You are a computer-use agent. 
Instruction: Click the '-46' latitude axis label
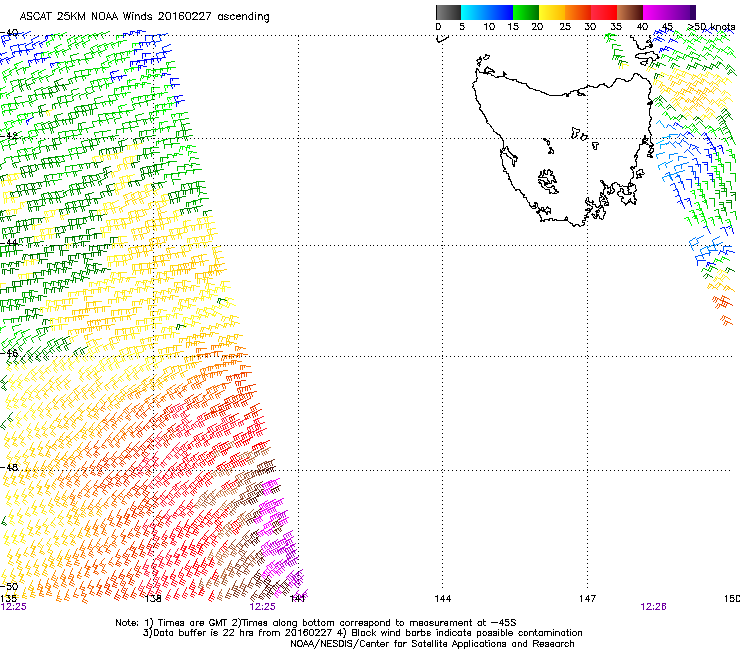[9, 353]
